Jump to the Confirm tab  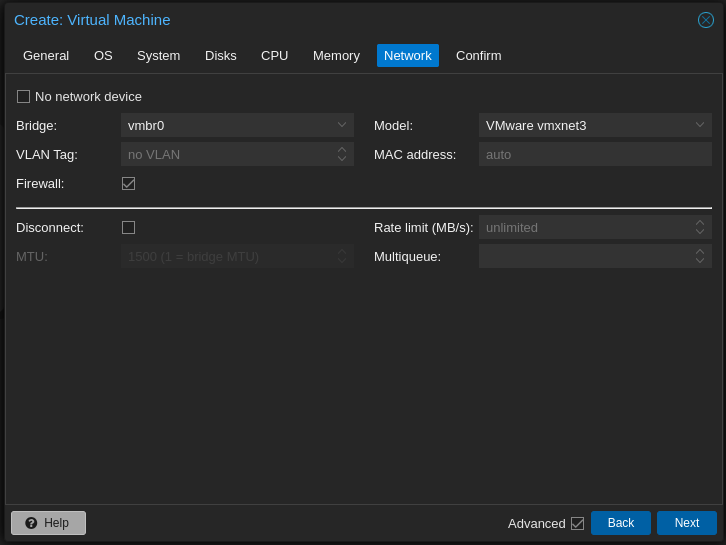click(478, 56)
